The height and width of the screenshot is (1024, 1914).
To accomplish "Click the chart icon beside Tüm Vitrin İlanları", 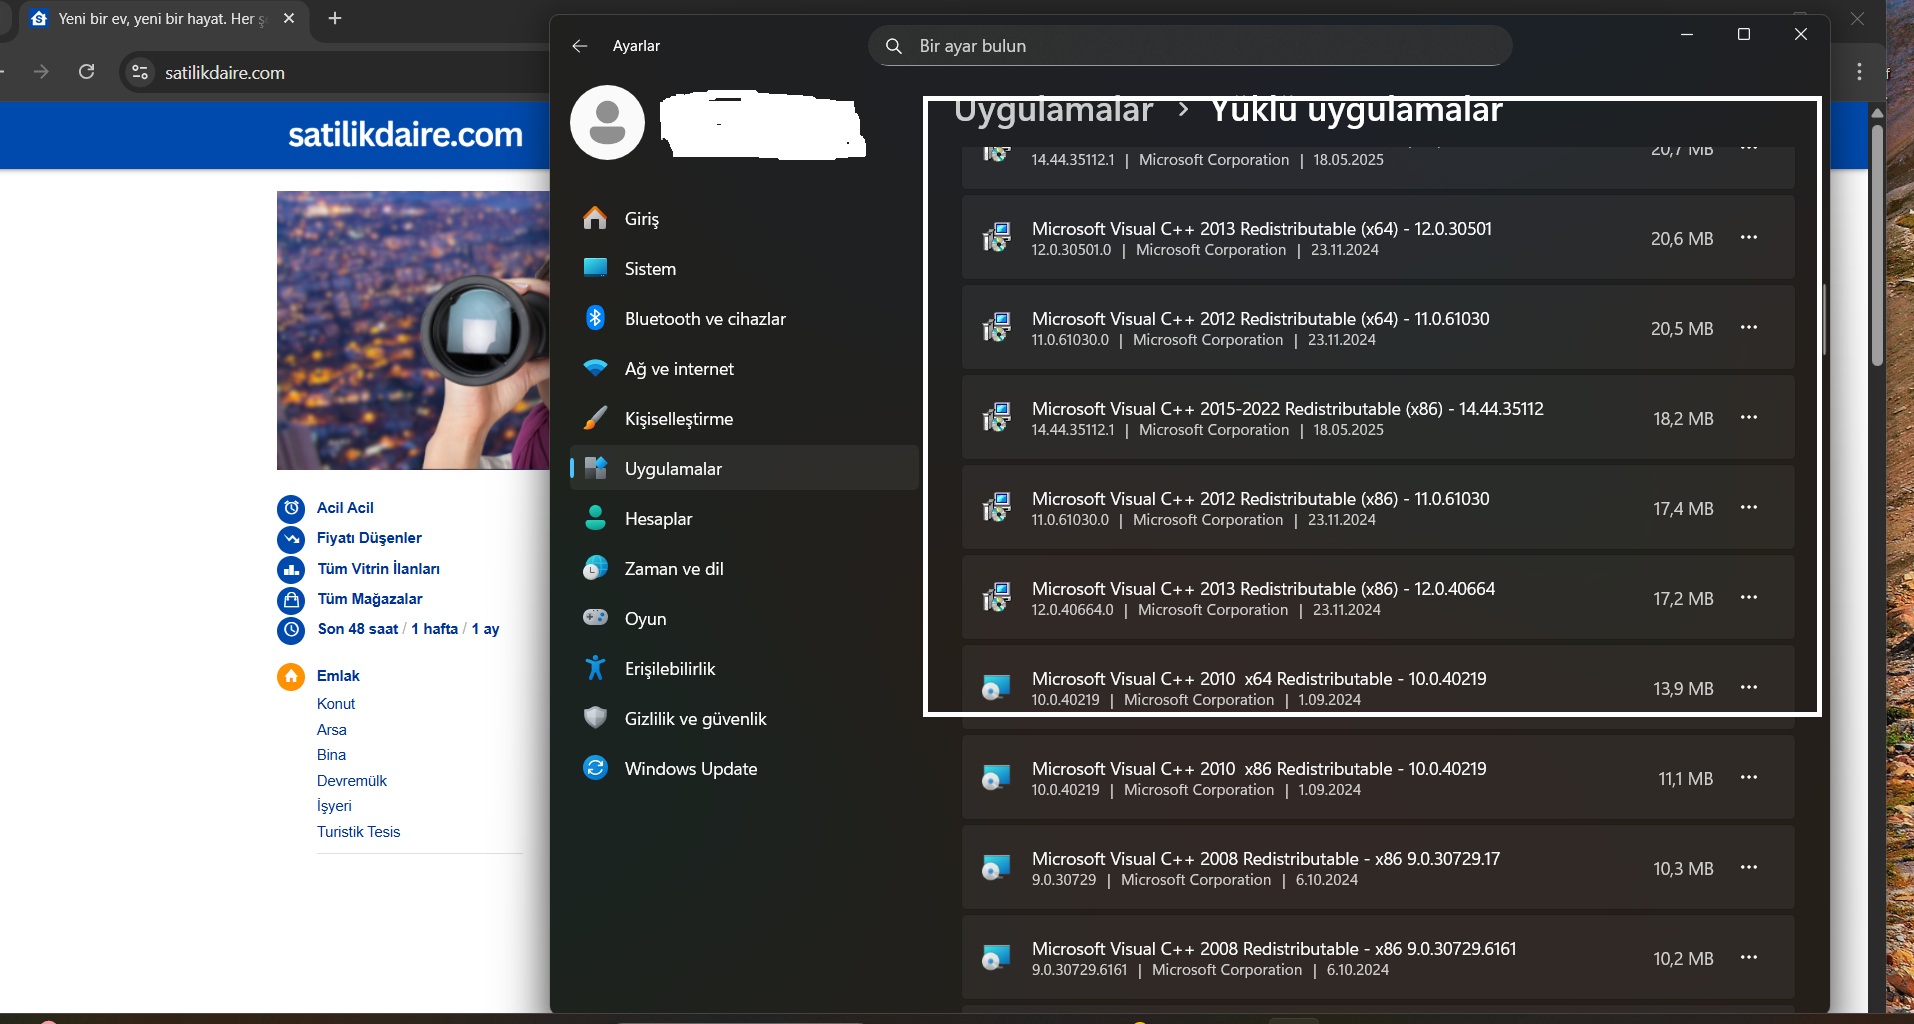I will 291,569.
